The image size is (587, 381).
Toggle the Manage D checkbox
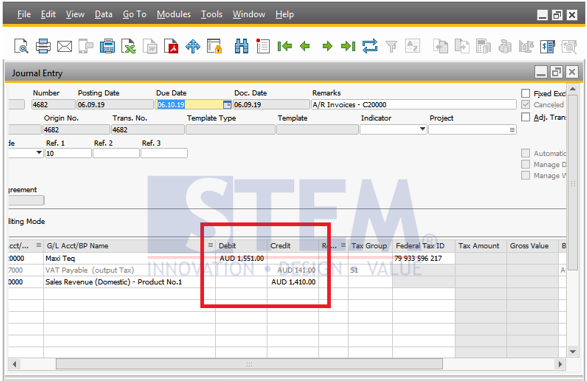pyautogui.click(x=526, y=164)
